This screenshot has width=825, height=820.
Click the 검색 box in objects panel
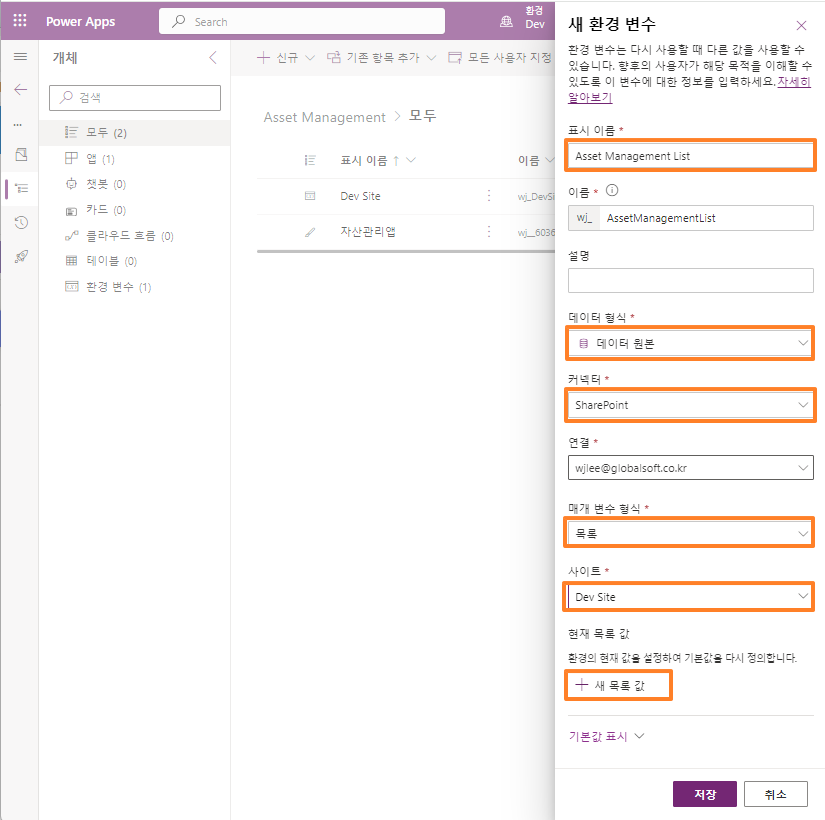coord(135,98)
